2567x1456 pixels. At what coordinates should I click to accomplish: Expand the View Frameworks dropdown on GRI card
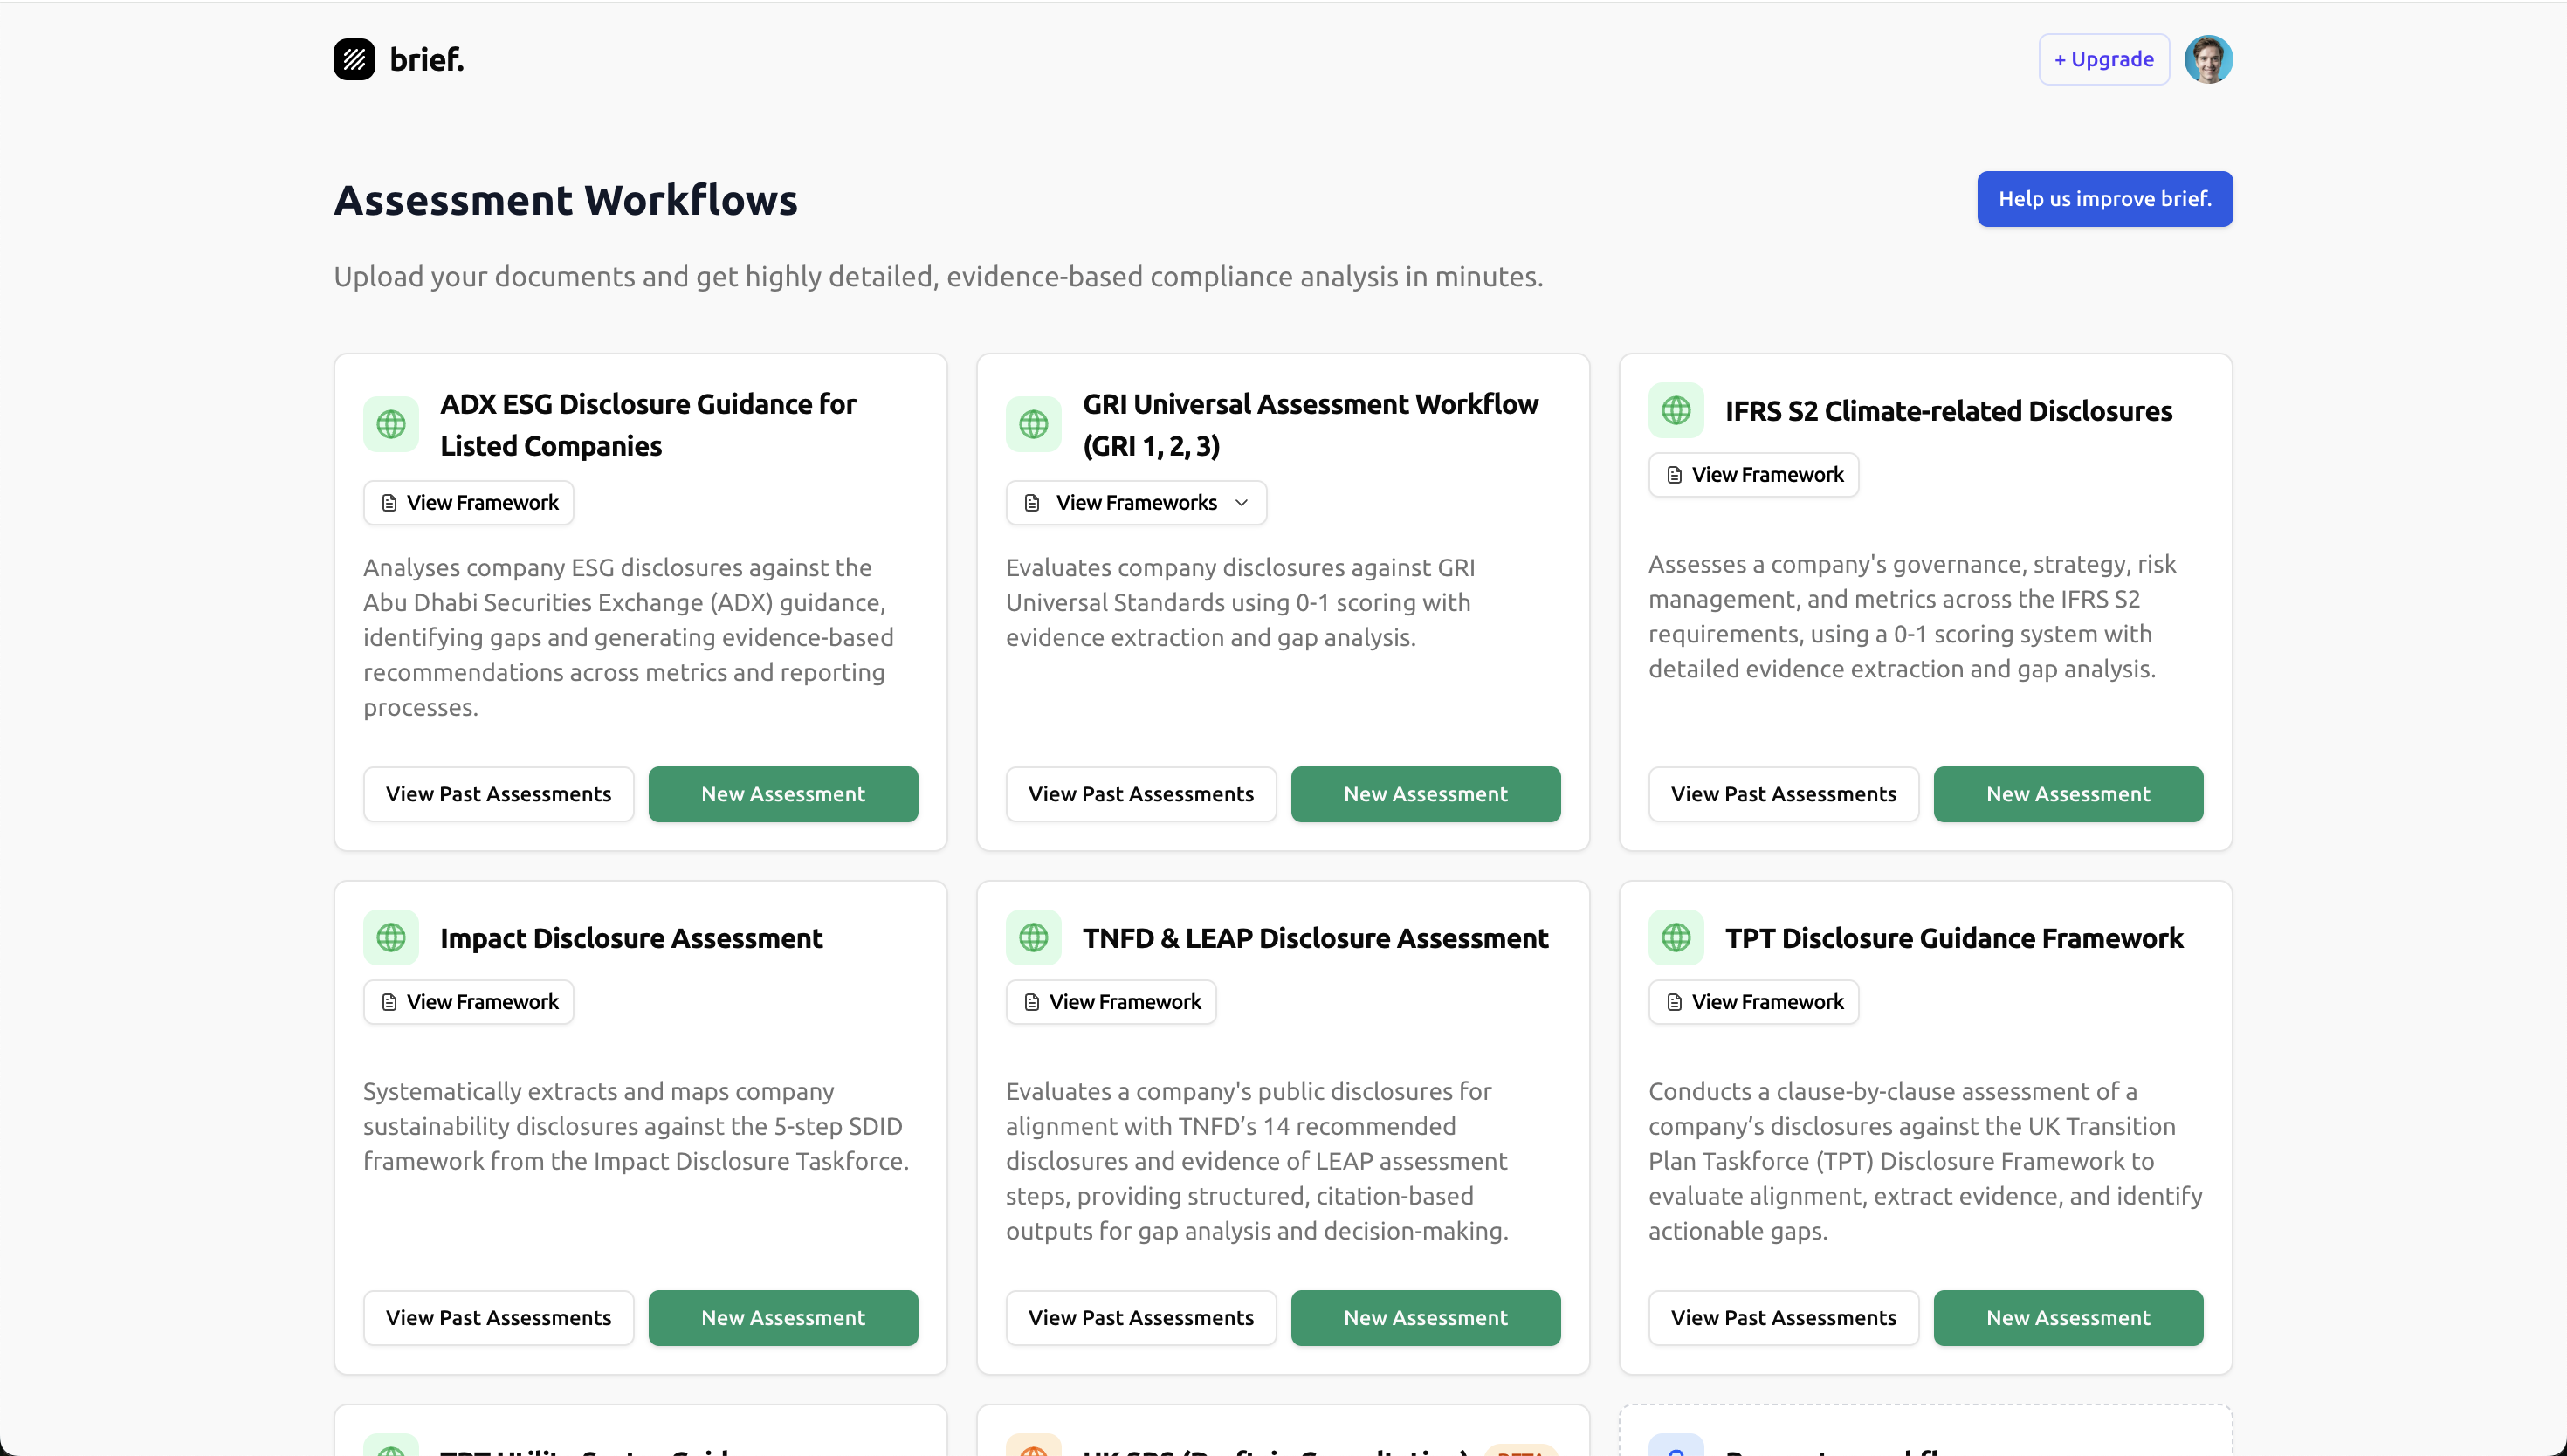point(1136,503)
